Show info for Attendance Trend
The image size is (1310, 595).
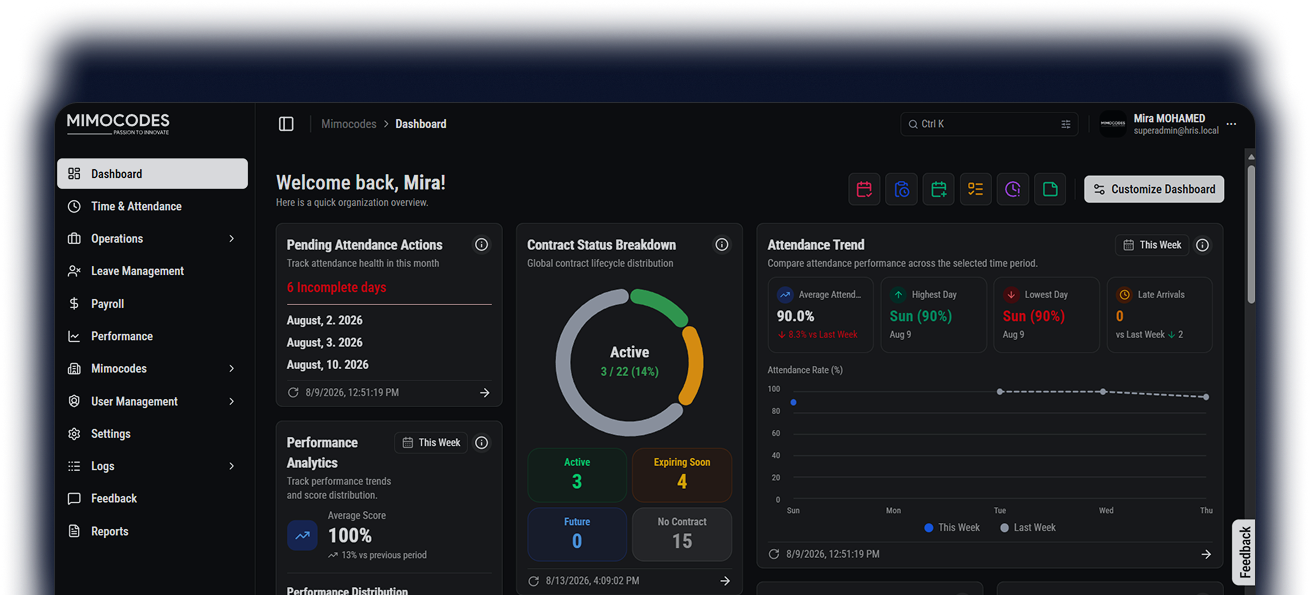coord(1202,244)
